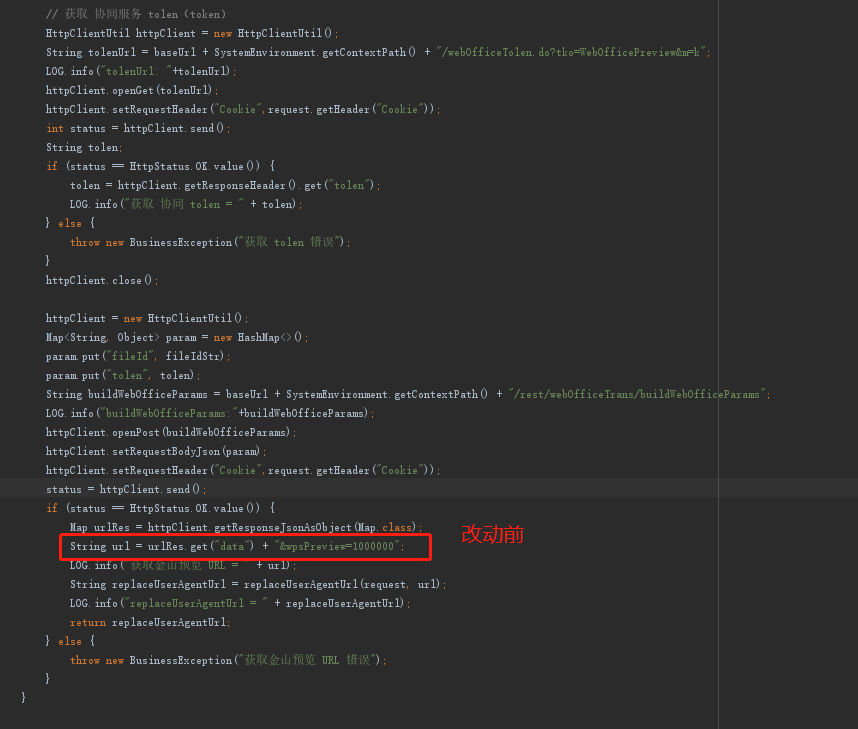This screenshot has height=729, width=858.
Task: Place cursor on the top comment line
Action: (135, 14)
